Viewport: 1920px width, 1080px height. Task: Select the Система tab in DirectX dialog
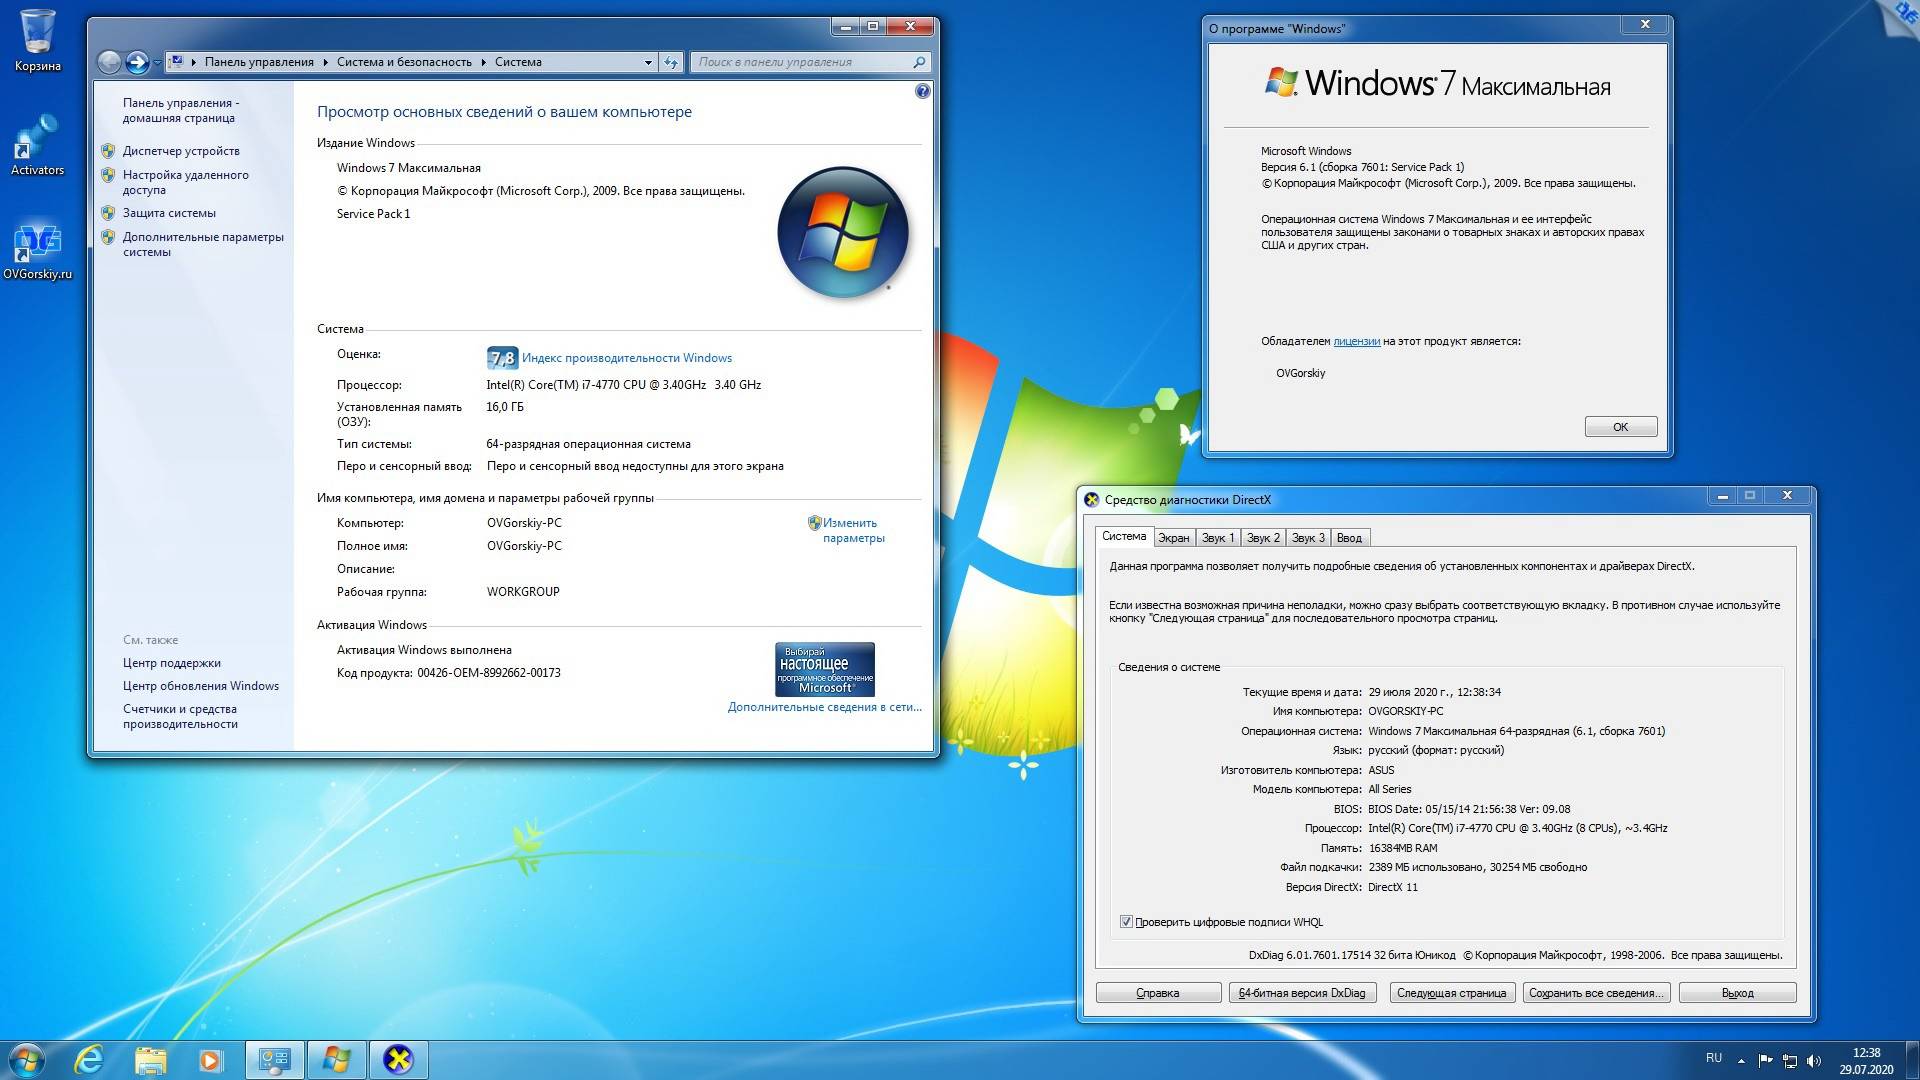tap(1124, 536)
